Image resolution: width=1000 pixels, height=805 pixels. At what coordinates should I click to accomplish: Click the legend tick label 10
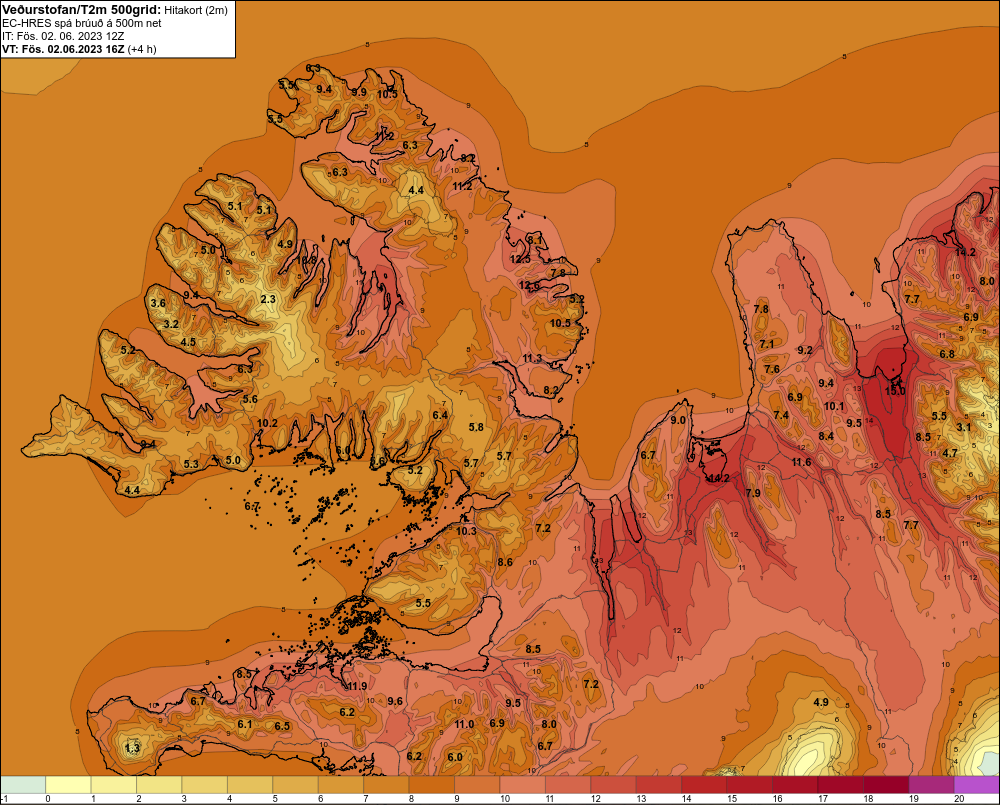[504, 799]
